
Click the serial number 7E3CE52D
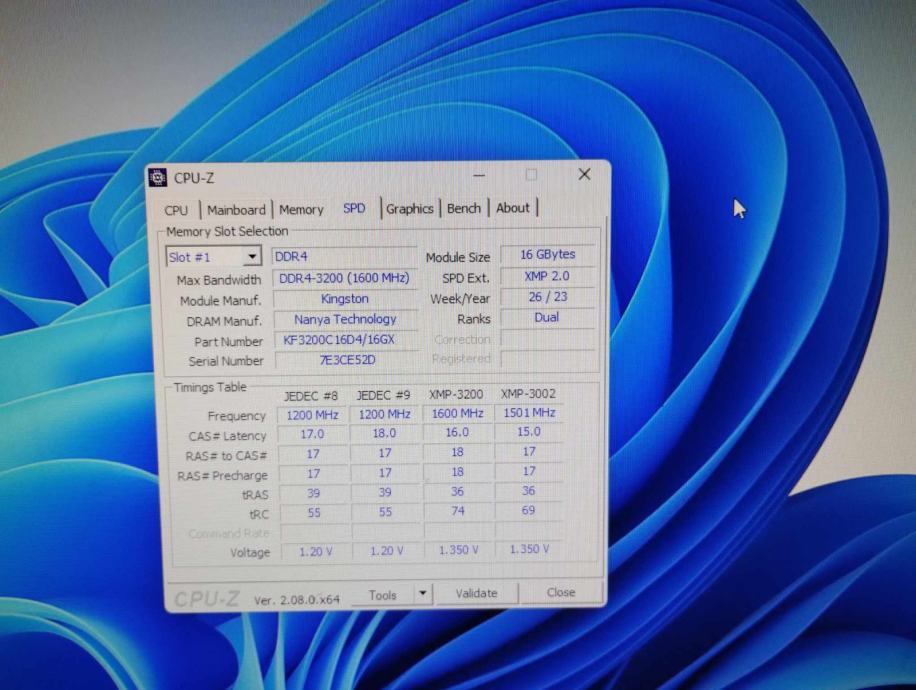[347, 360]
